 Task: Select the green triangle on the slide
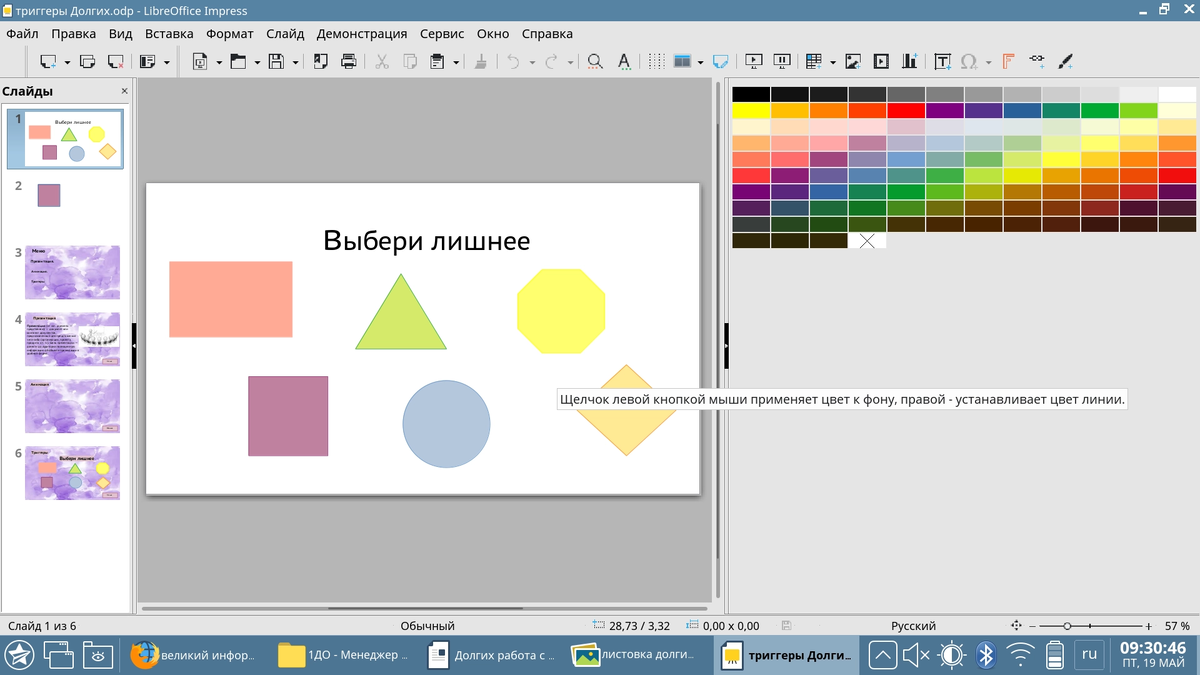pyautogui.click(x=401, y=321)
